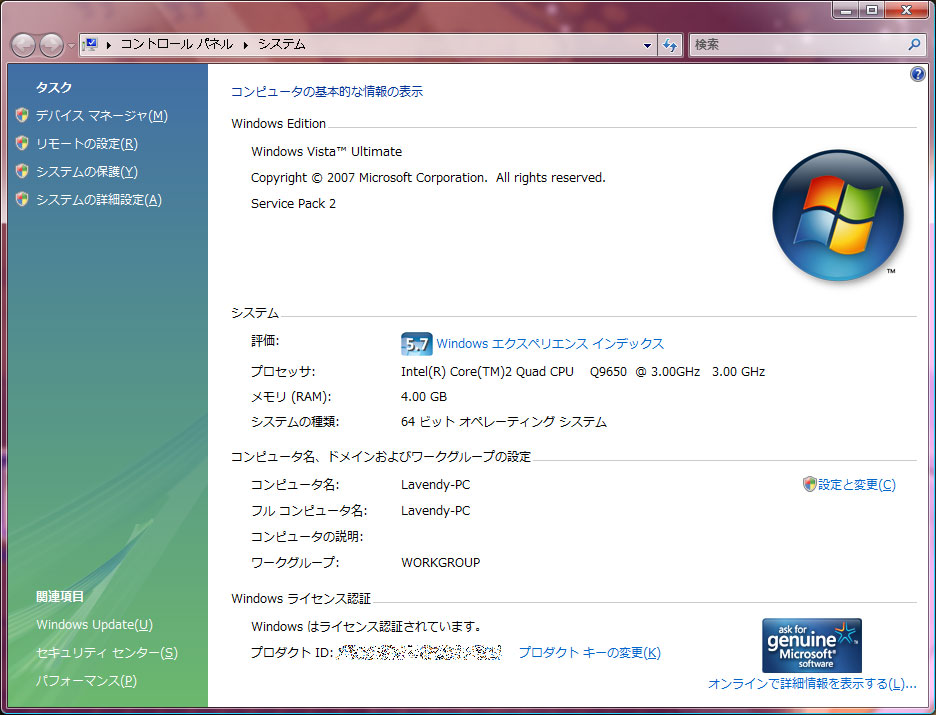Click プロダクト キーの変更(K) link

pyautogui.click(x=589, y=652)
